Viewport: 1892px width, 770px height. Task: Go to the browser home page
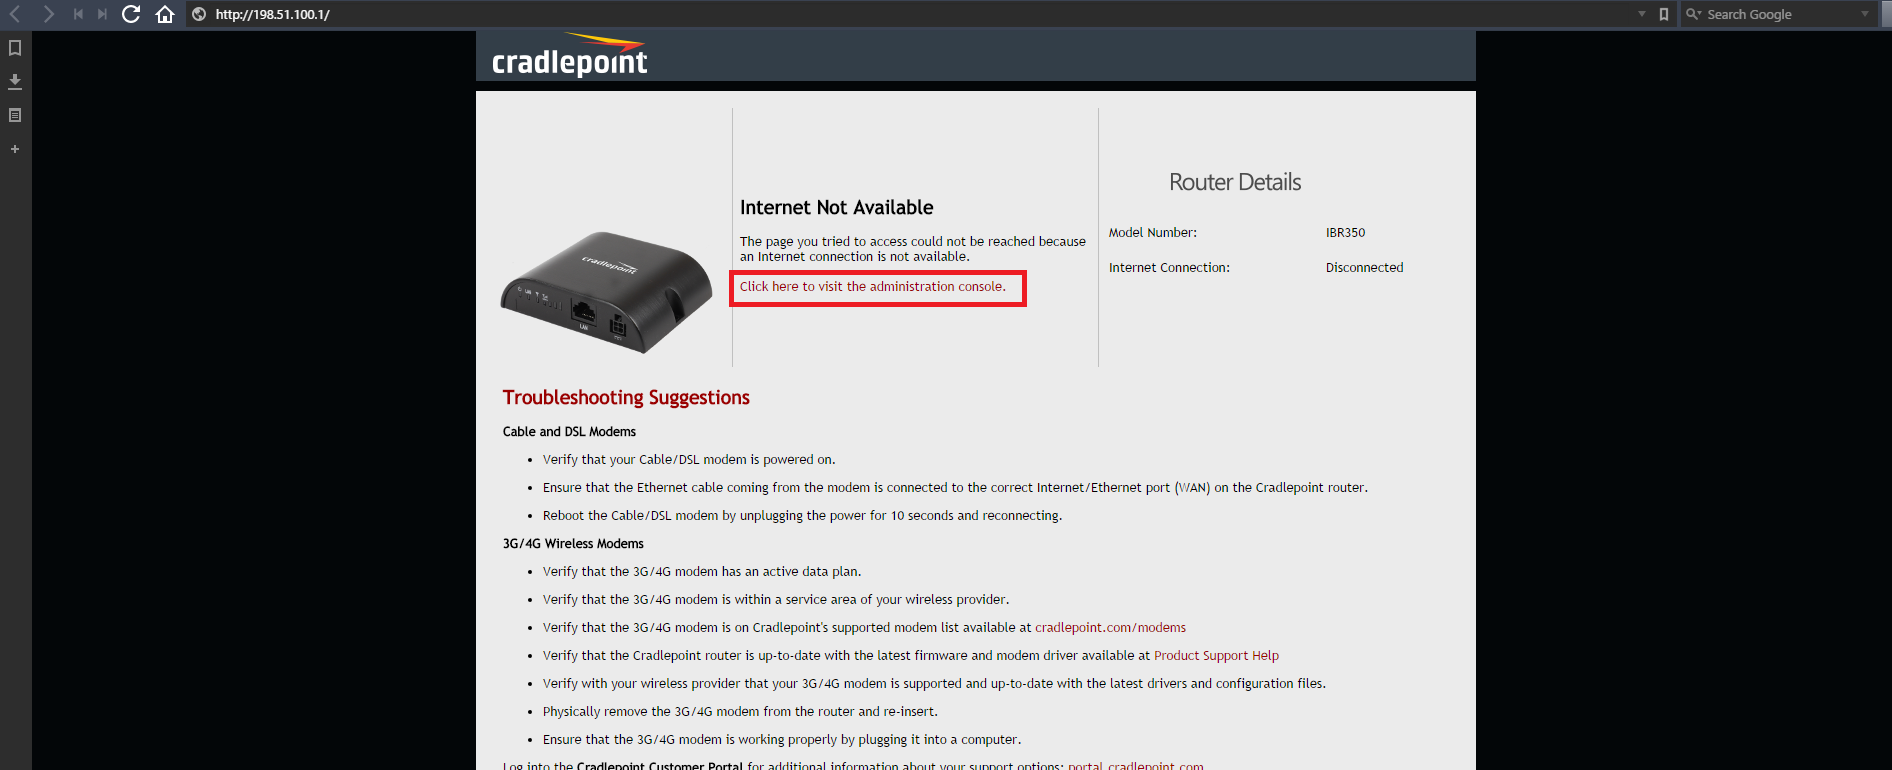click(165, 14)
